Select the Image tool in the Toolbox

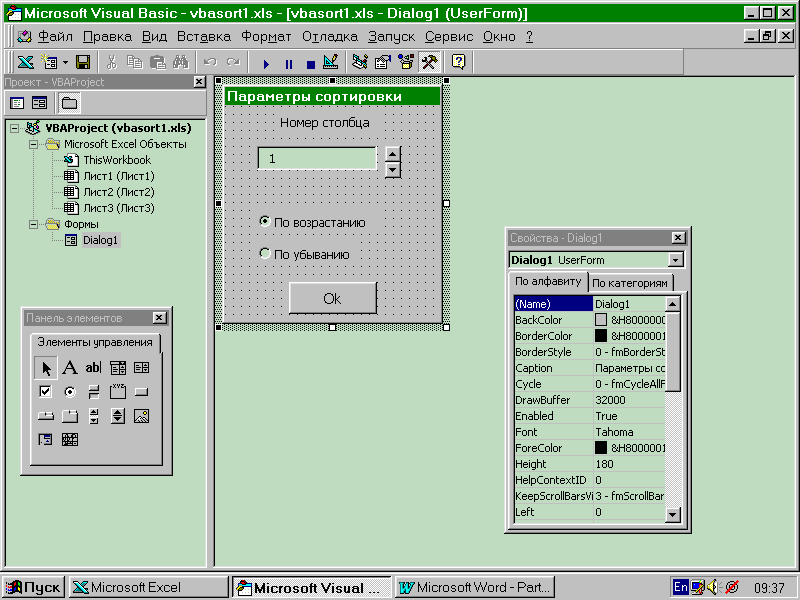[141, 416]
